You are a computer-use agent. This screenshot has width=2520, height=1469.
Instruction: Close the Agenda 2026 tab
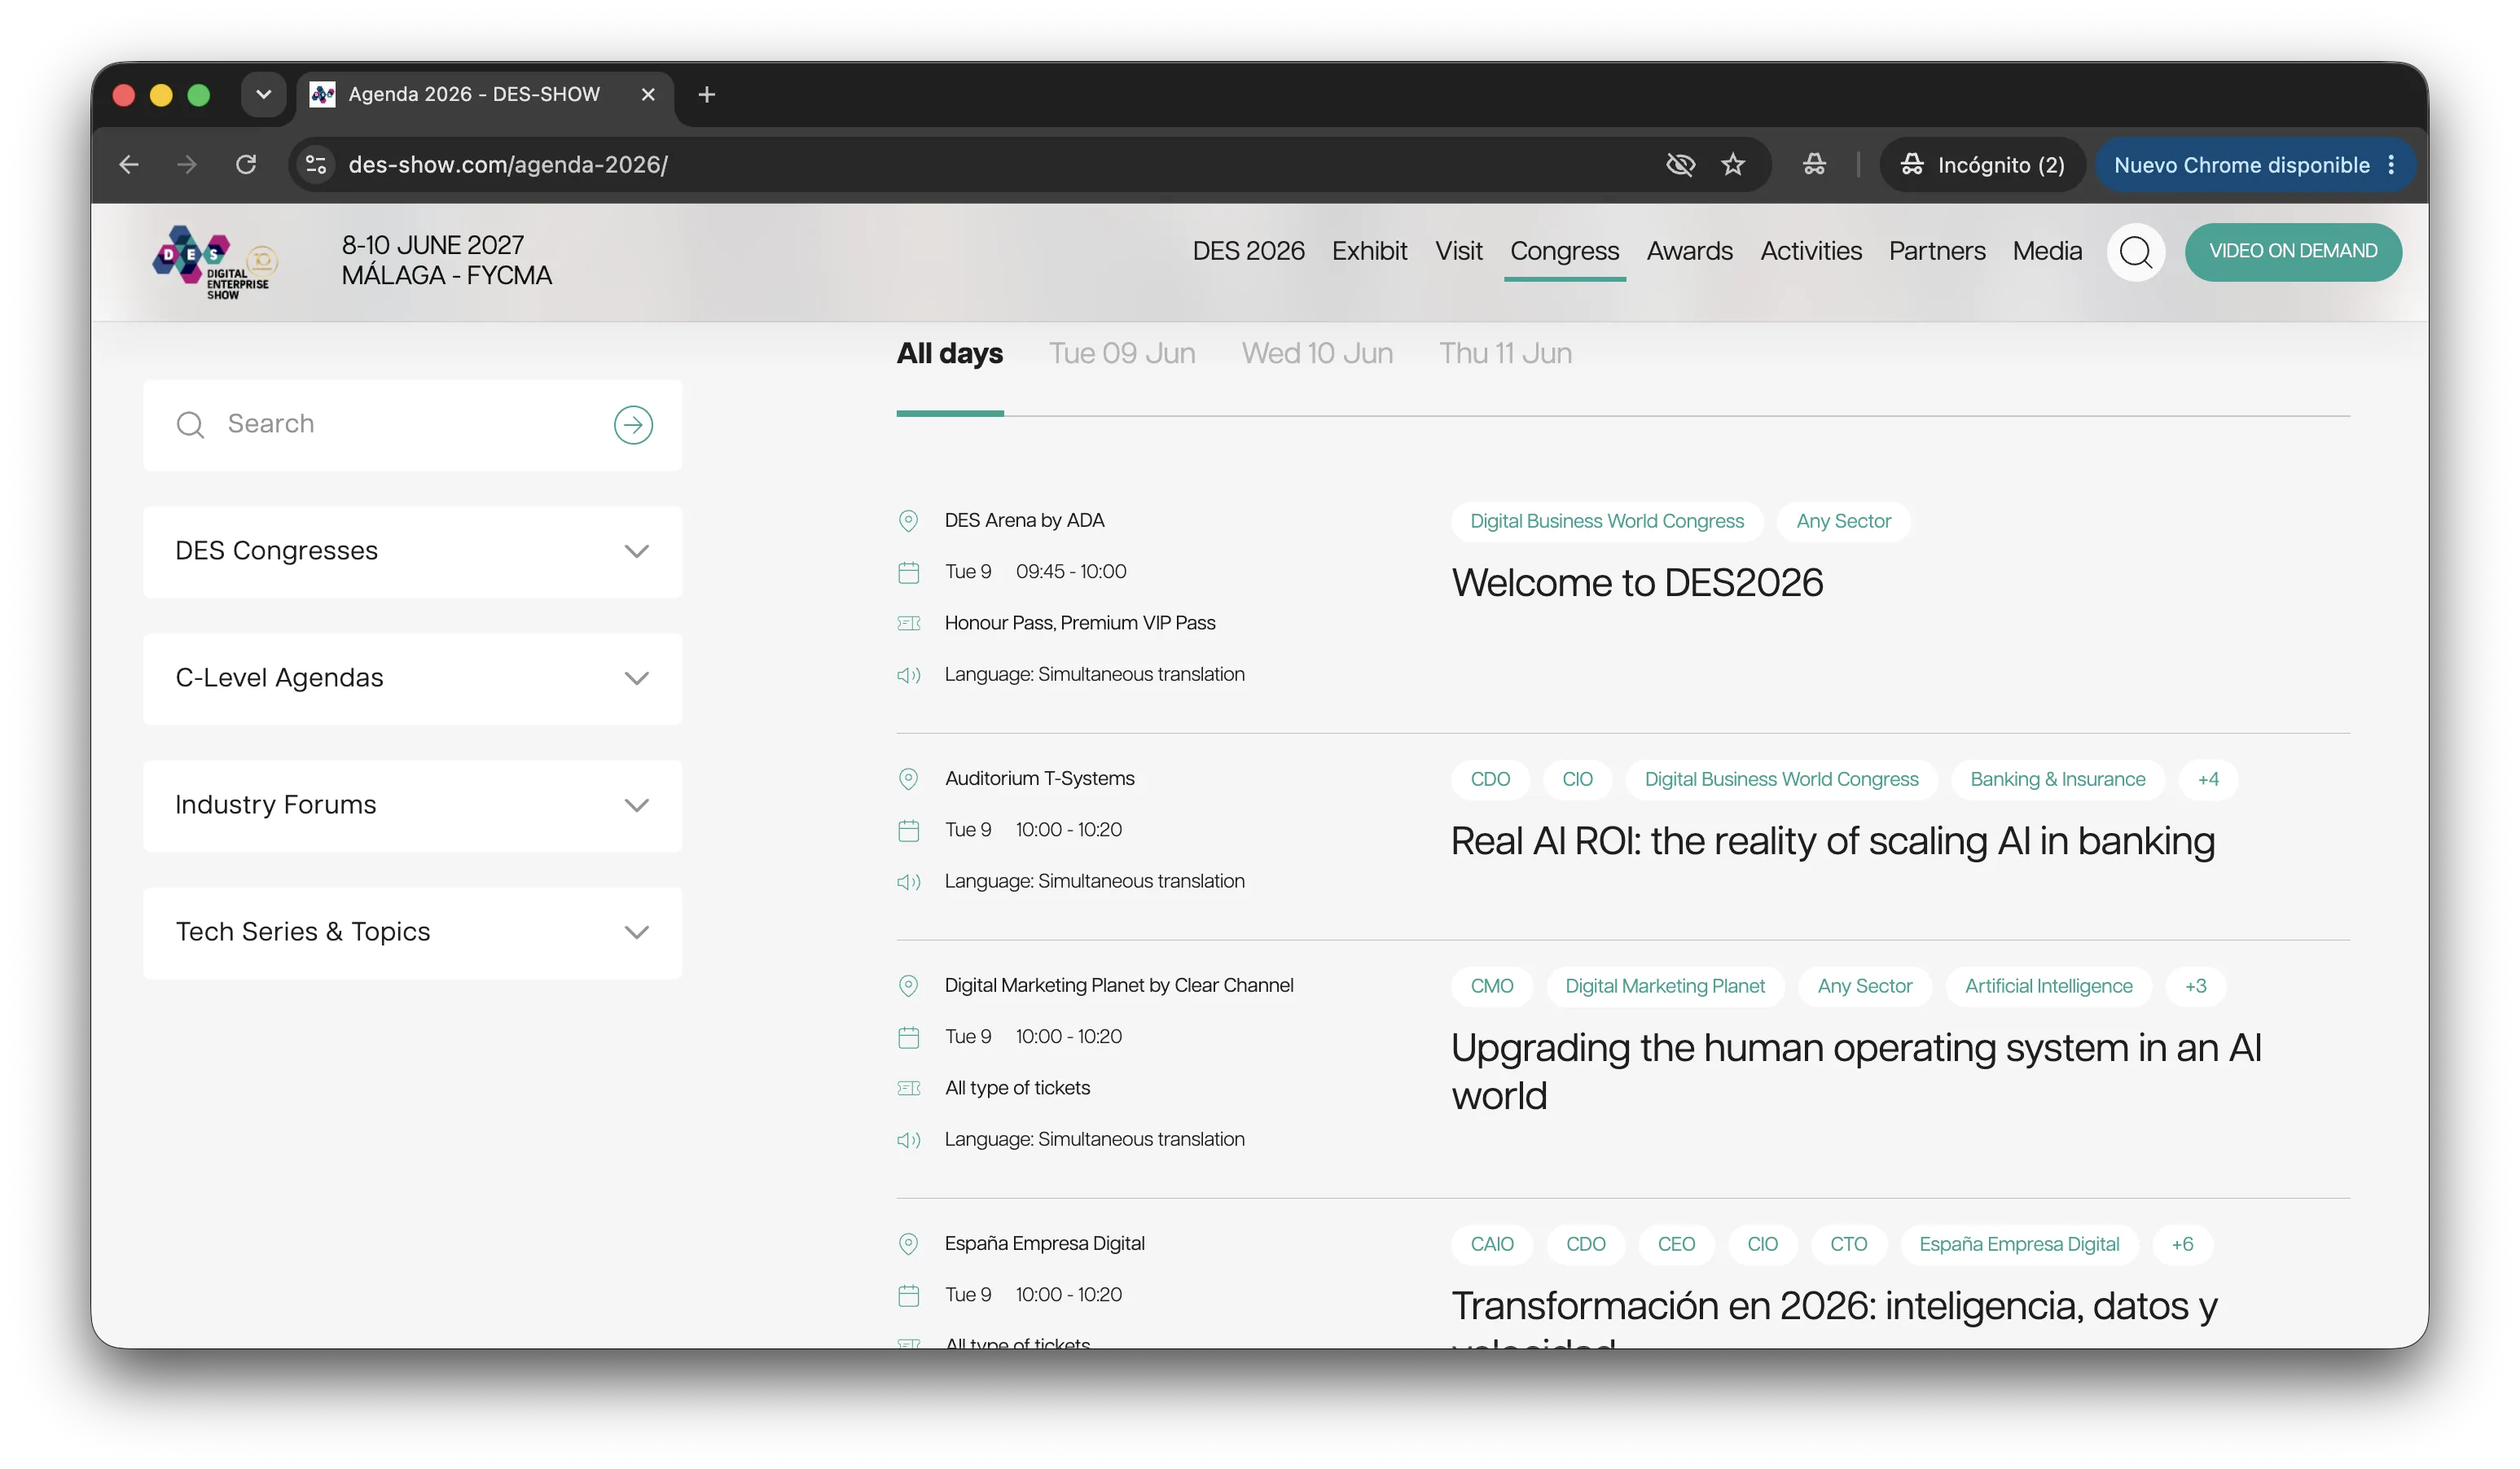tap(648, 95)
